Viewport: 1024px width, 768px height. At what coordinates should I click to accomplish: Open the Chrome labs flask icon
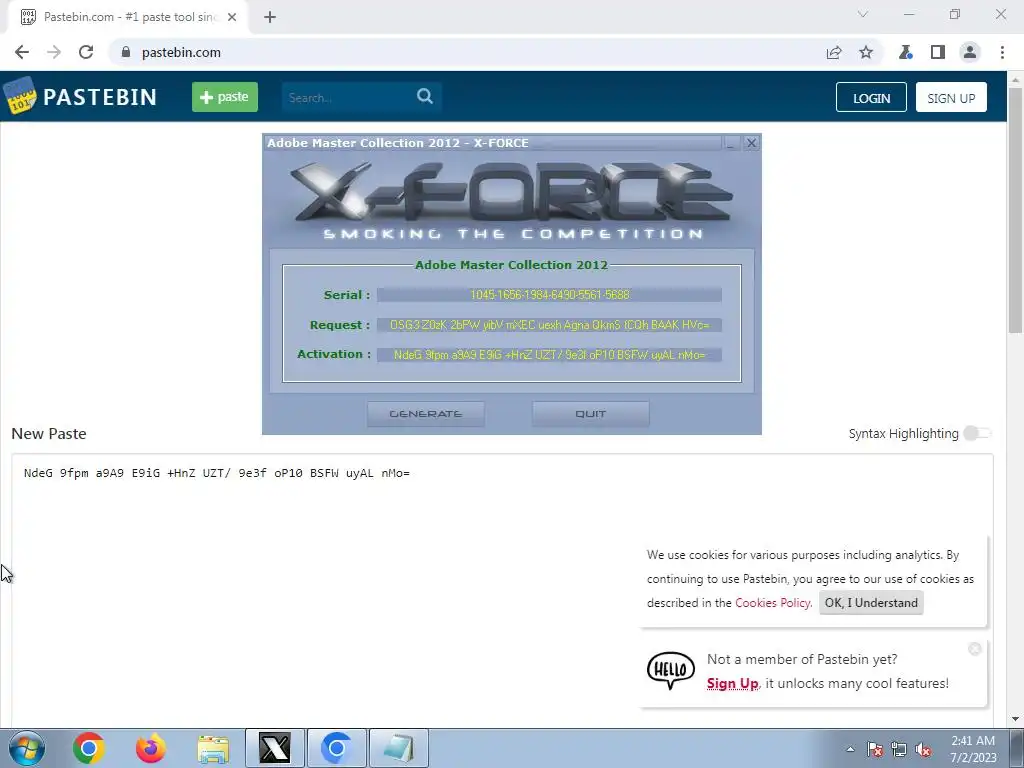tap(905, 52)
